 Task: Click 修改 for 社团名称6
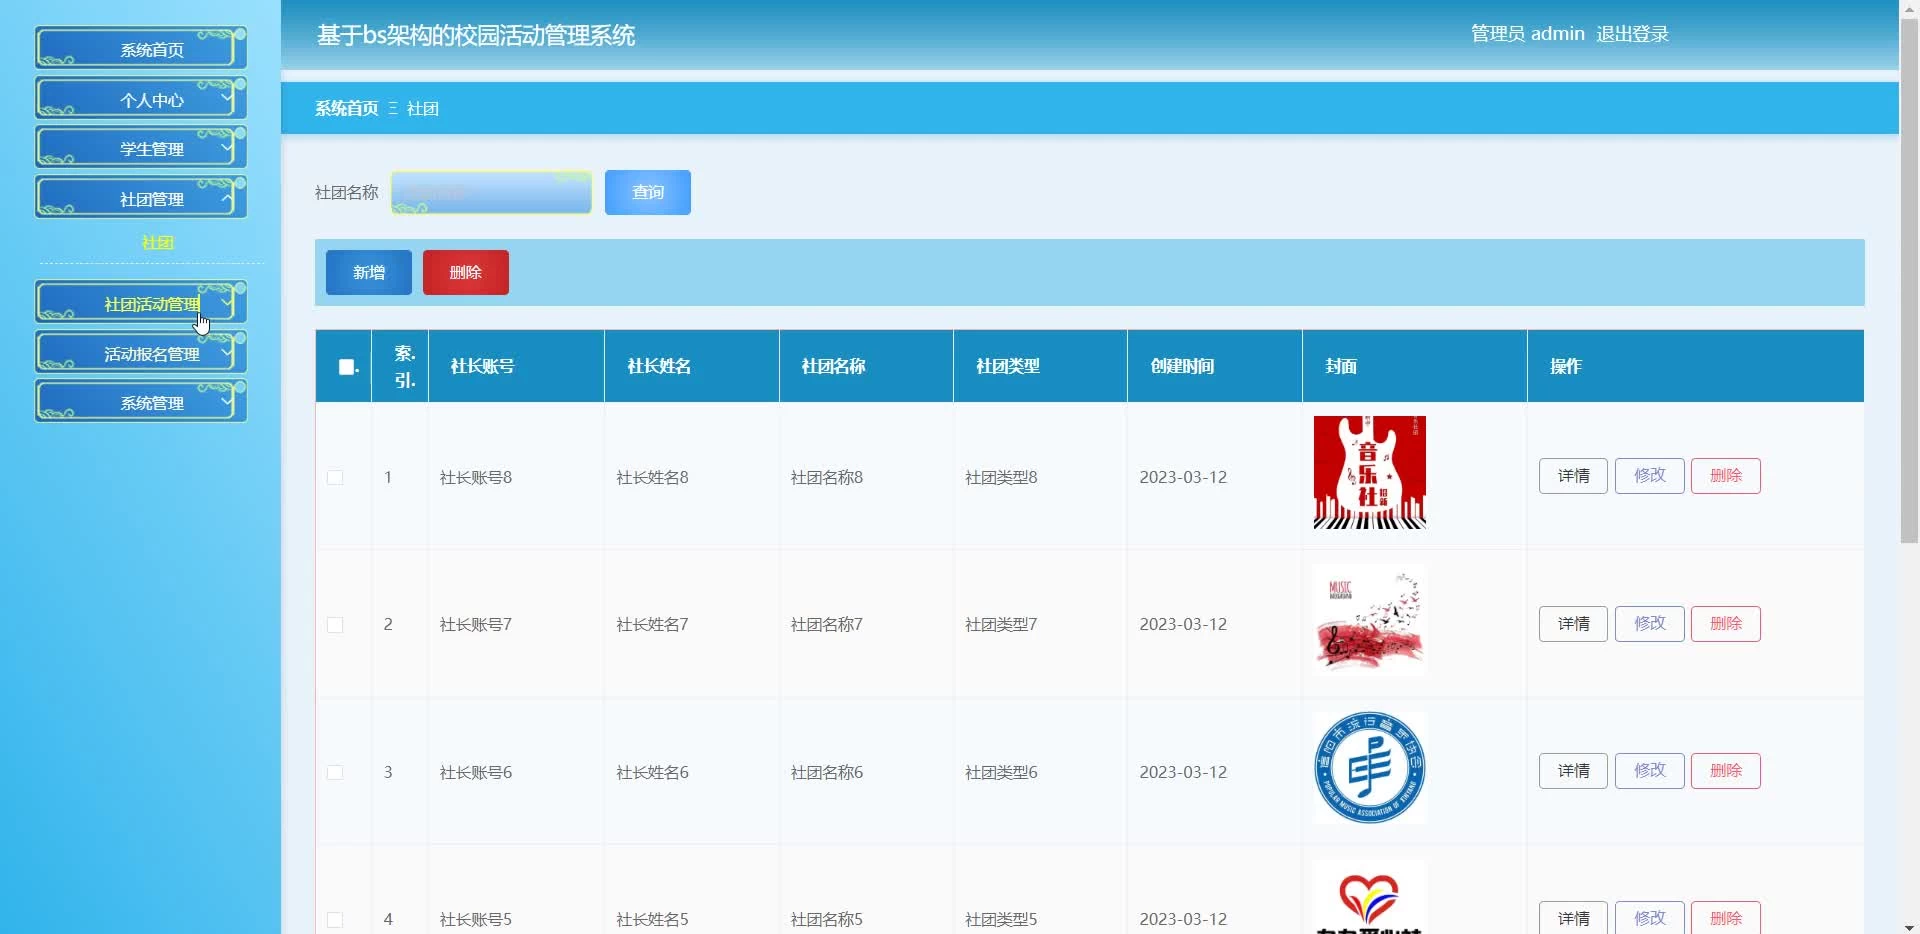point(1650,771)
